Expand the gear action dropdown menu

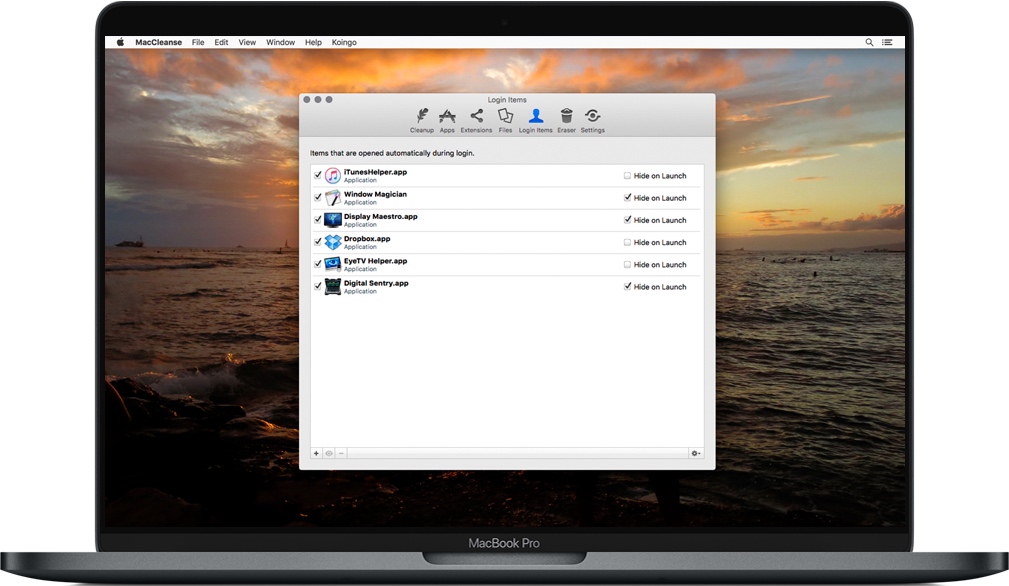click(696, 453)
